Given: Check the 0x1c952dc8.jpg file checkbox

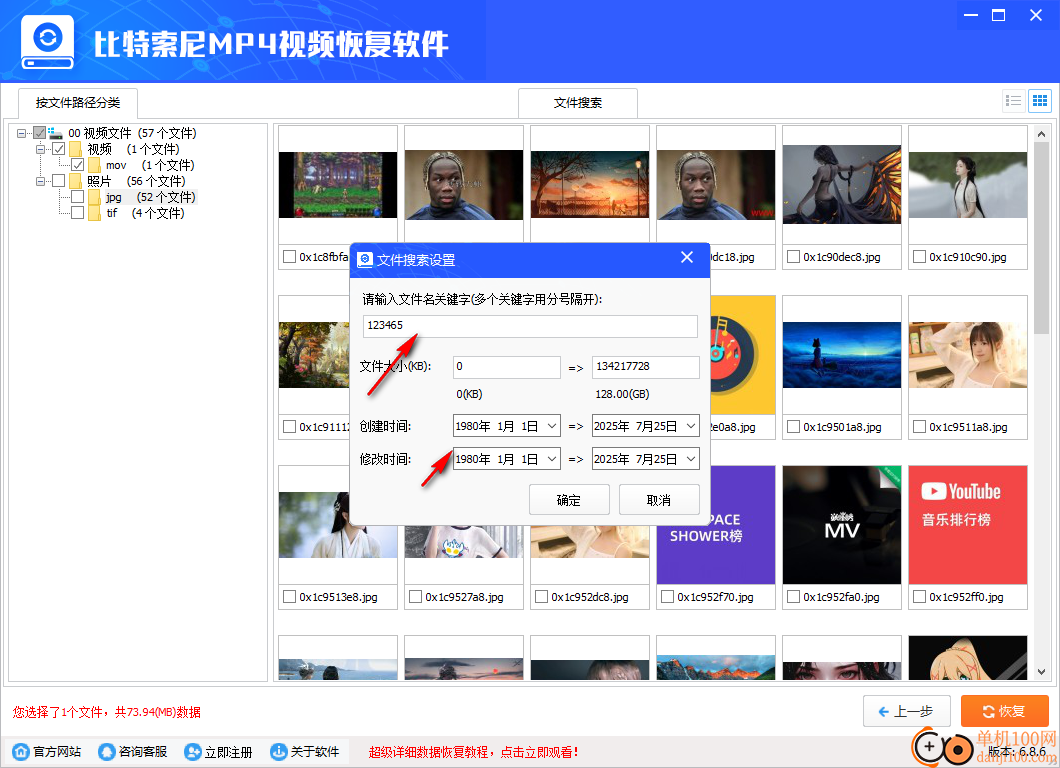Looking at the screenshot, I should point(541,596).
